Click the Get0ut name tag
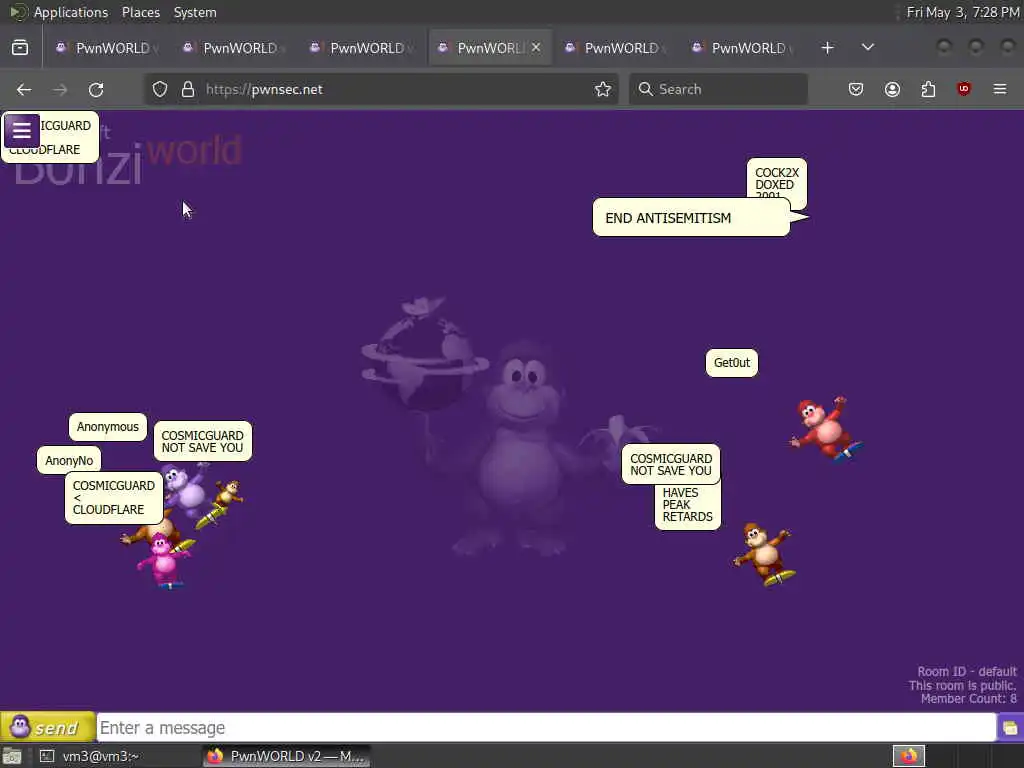The height and width of the screenshot is (768, 1024). tap(732, 362)
